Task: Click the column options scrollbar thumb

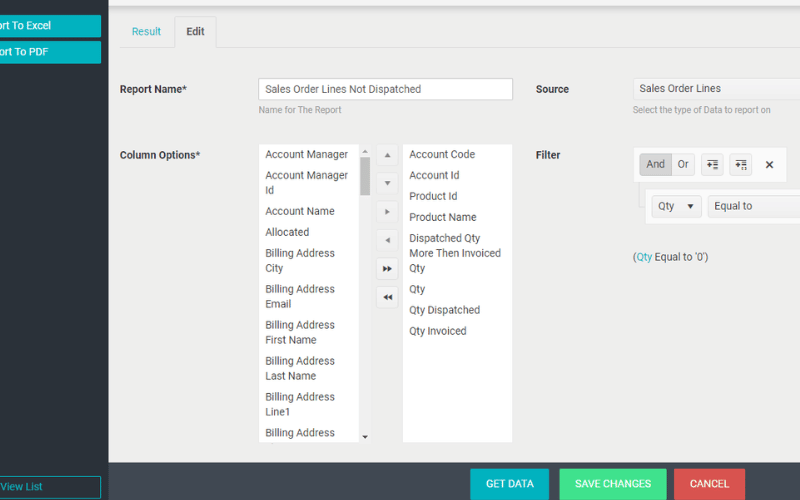Action: pyautogui.click(x=365, y=176)
